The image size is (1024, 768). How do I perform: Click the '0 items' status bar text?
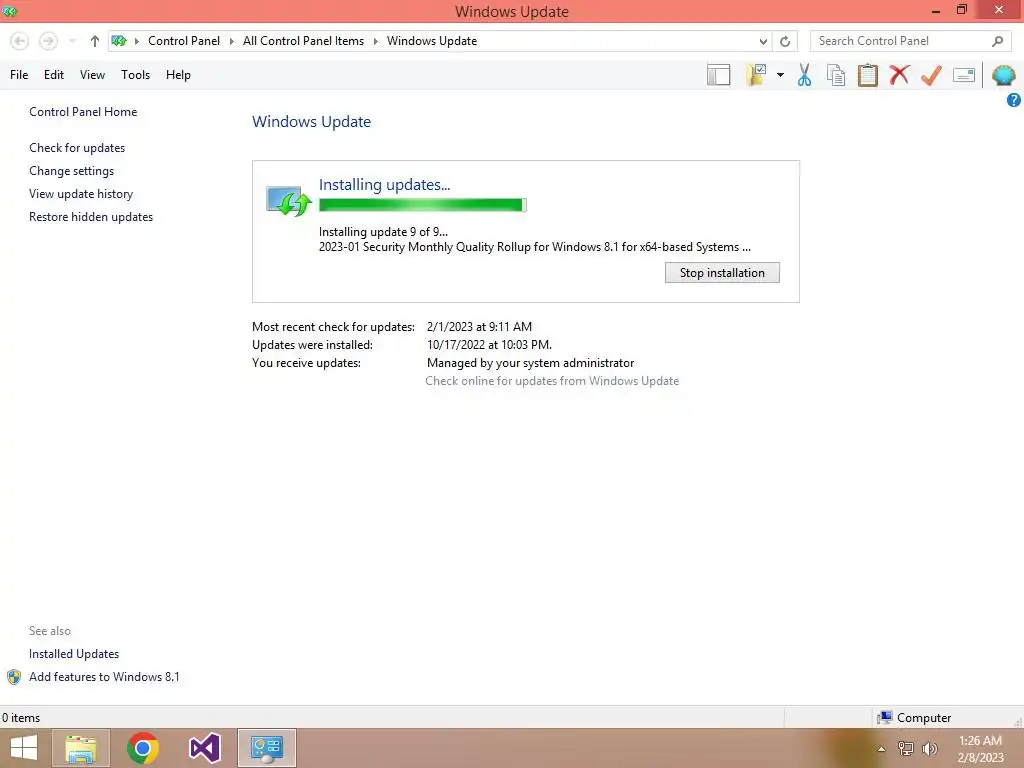pos(21,718)
